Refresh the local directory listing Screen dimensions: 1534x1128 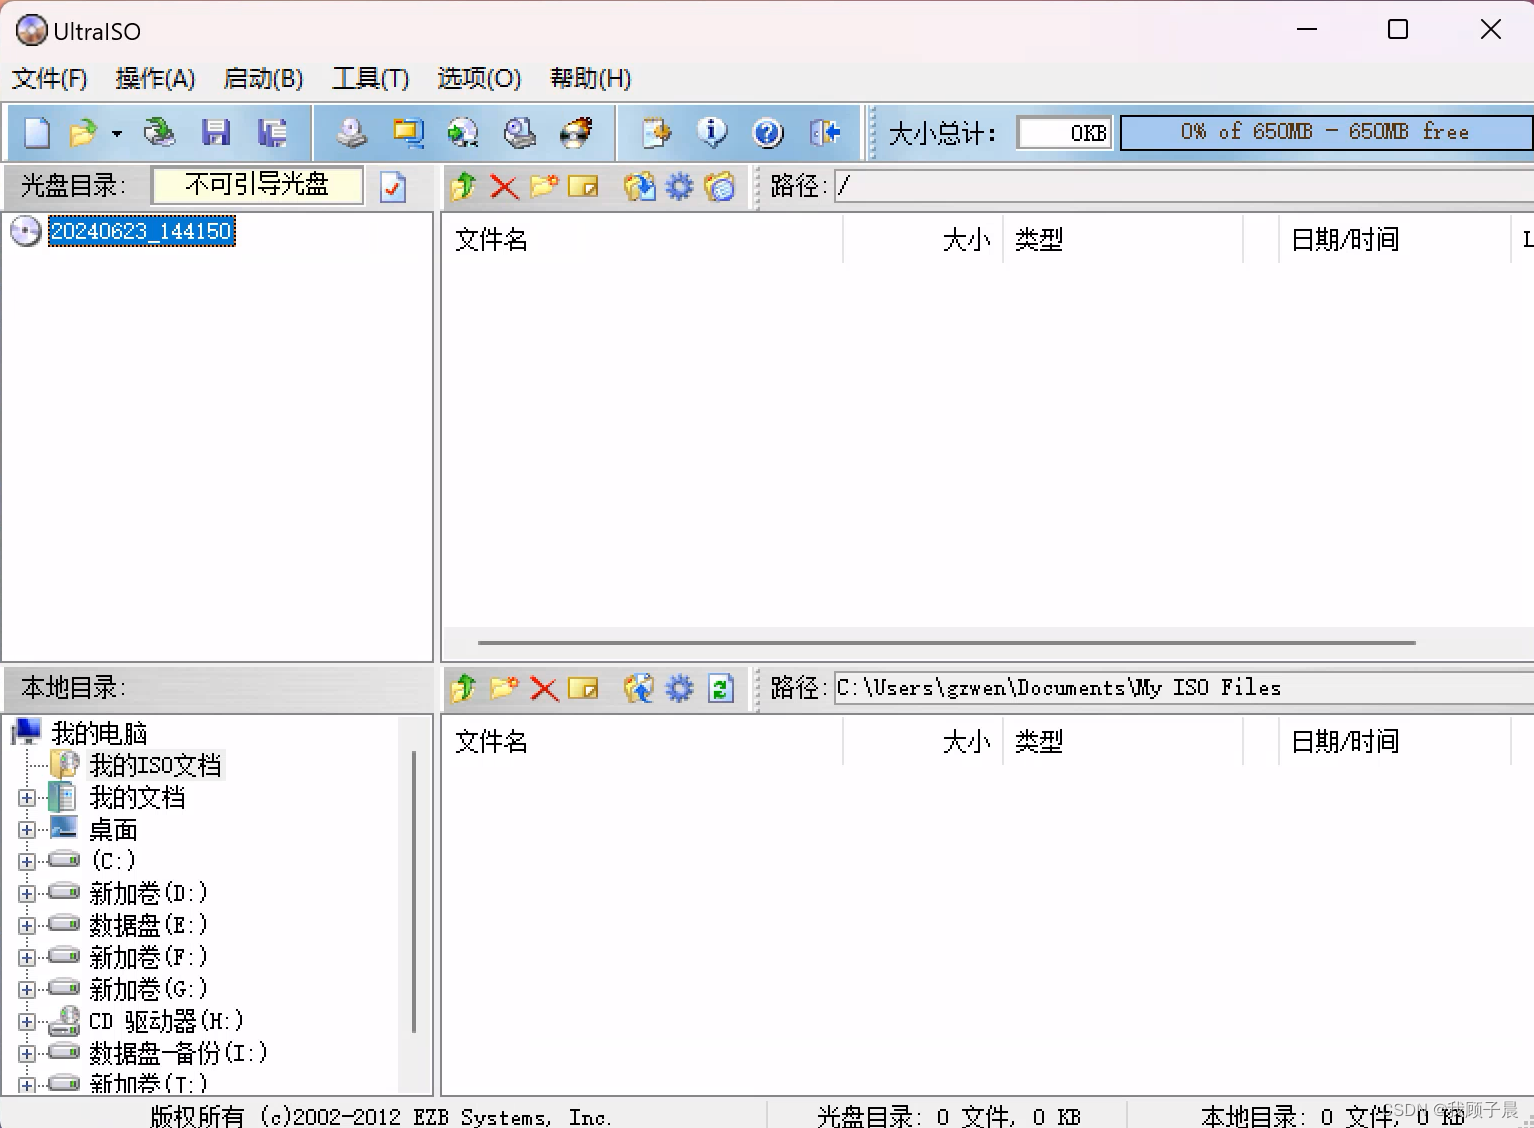point(721,688)
